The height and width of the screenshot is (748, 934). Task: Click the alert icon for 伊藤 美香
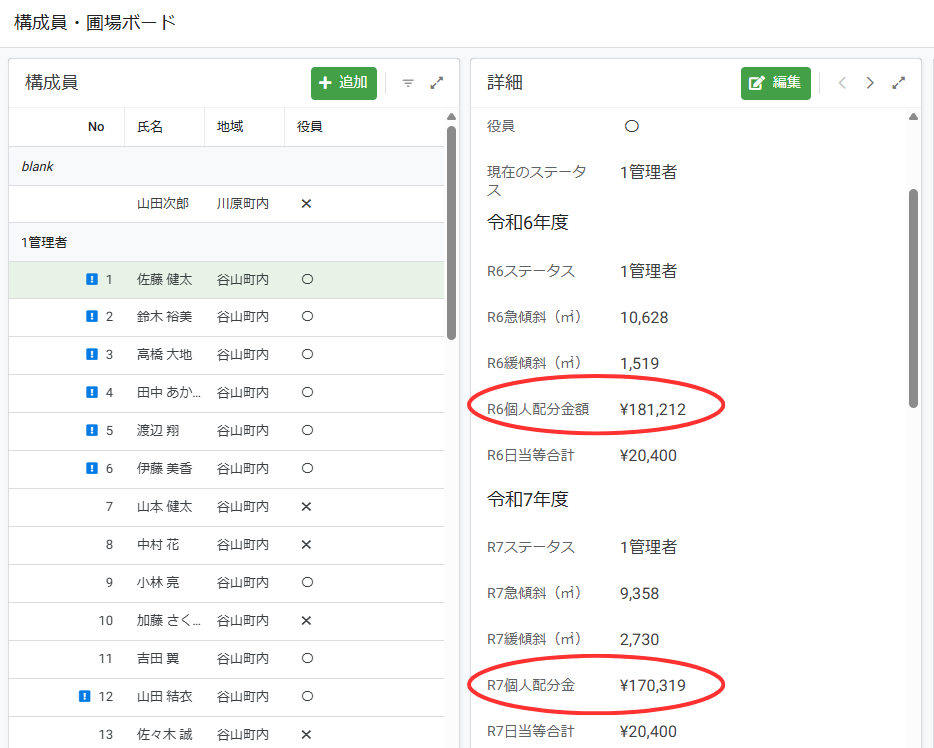pos(92,468)
